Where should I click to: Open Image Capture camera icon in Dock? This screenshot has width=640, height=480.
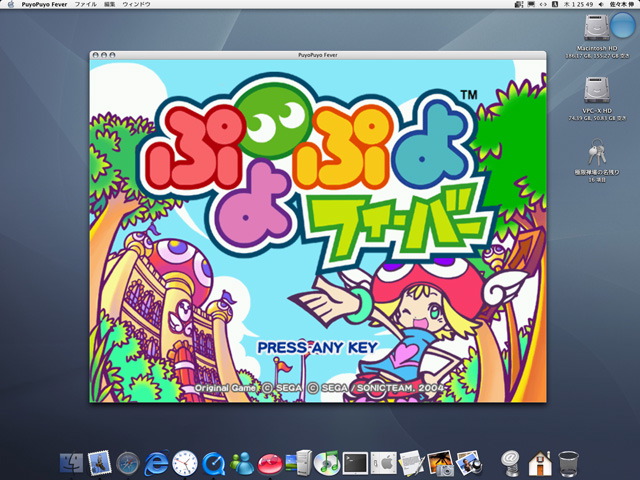point(440,463)
